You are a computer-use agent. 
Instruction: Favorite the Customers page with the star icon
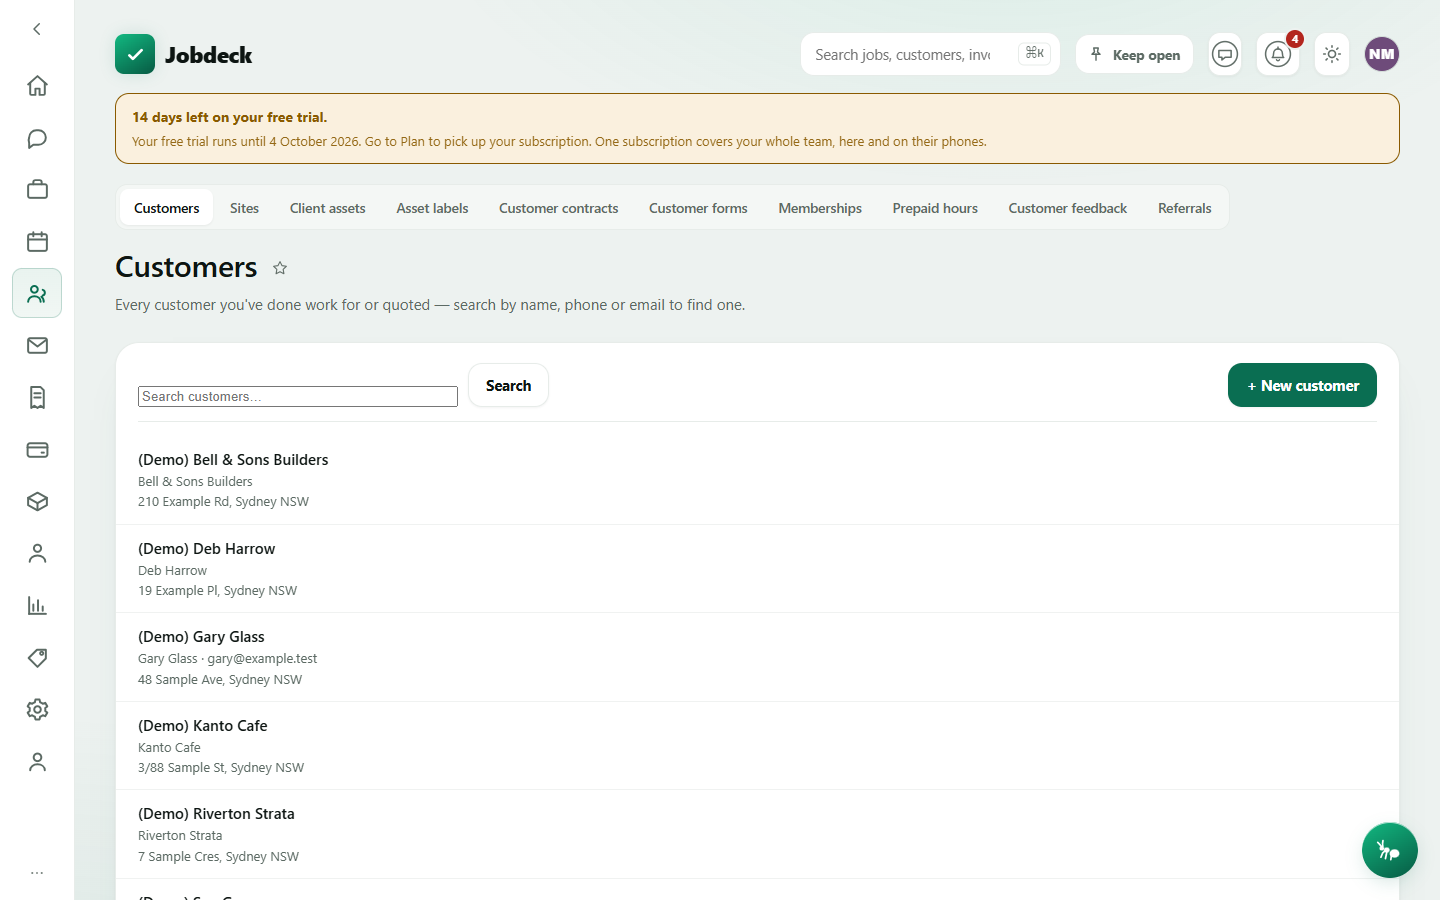(280, 268)
